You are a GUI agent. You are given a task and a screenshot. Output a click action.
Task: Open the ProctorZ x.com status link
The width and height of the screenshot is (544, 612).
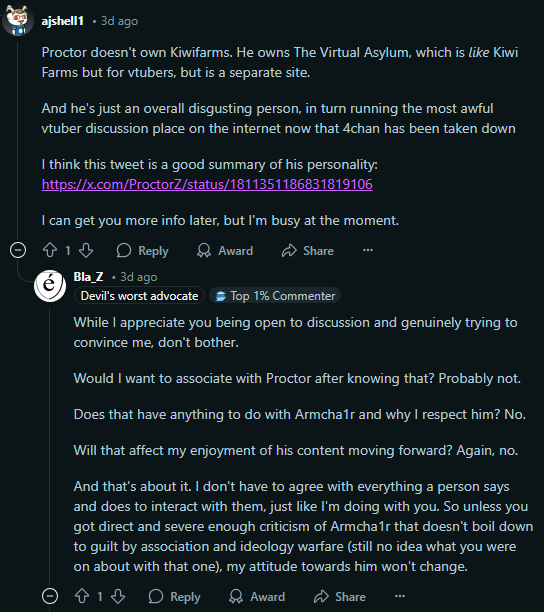(207, 184)
